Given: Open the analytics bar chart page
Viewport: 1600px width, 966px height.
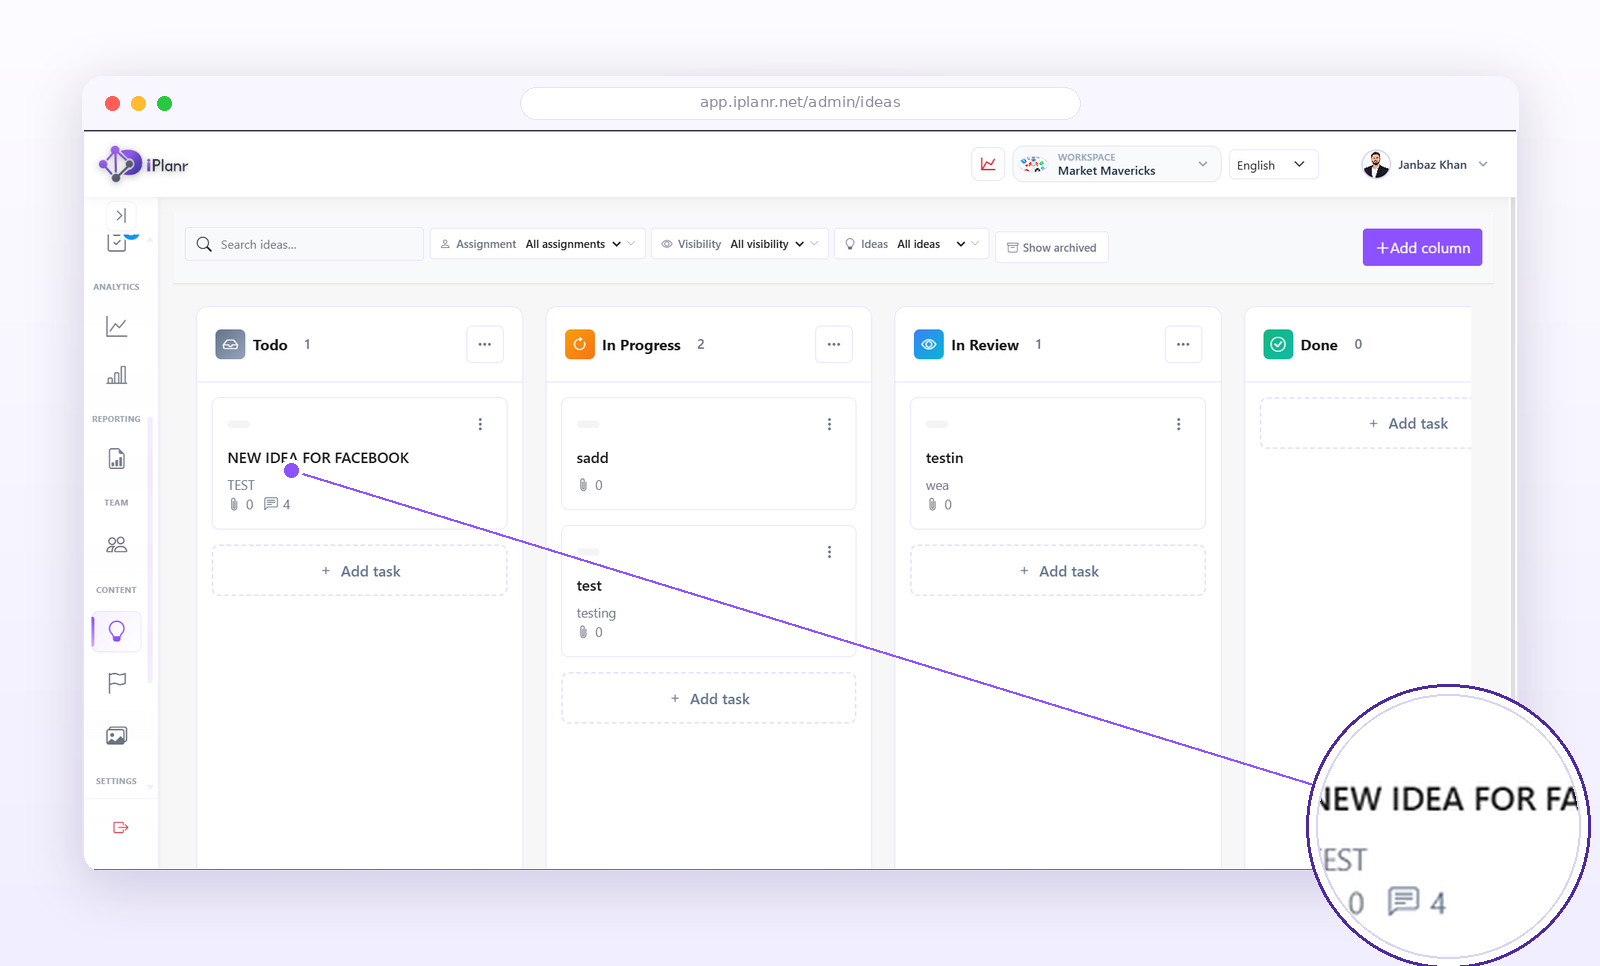Looking at the screenshot, I should point(117,375).
